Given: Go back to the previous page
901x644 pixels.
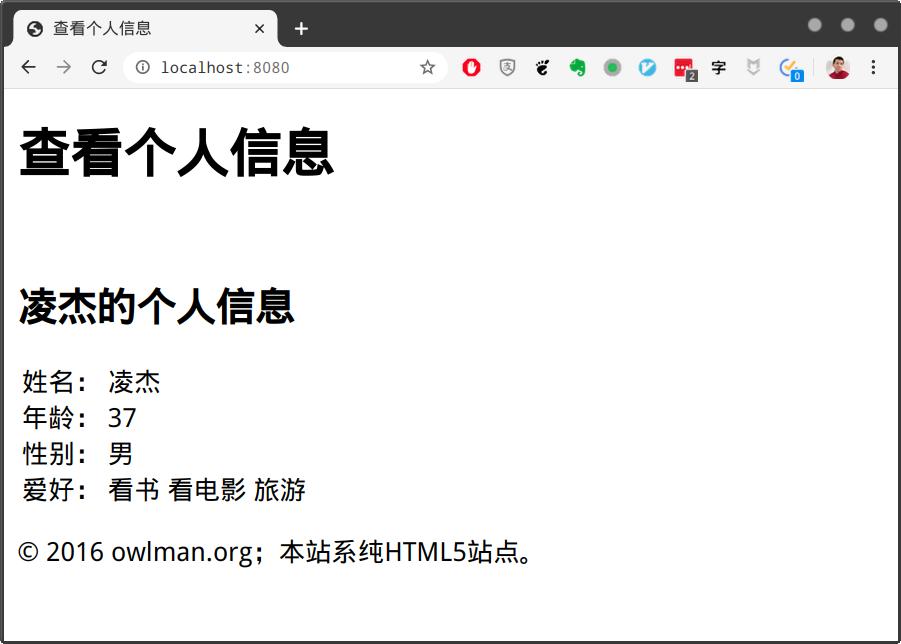Looking at the screenshot, I should (x=27, y=67).
